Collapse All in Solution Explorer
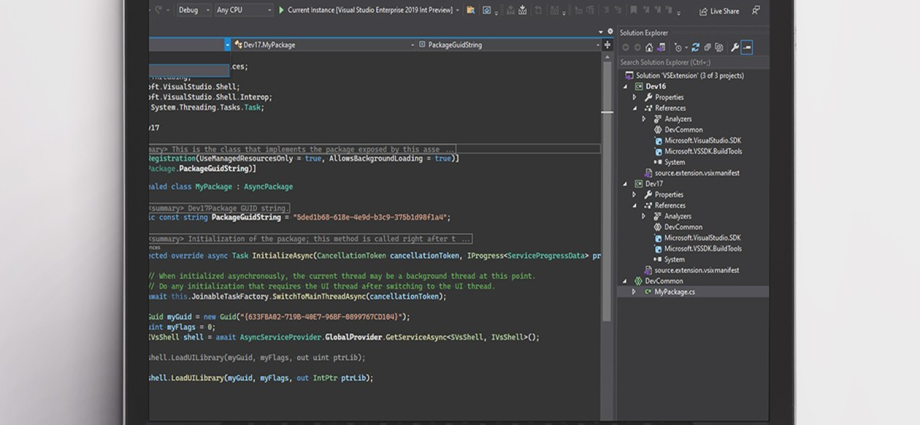Screen dimensions: 920x425 [x=708, y=48]
